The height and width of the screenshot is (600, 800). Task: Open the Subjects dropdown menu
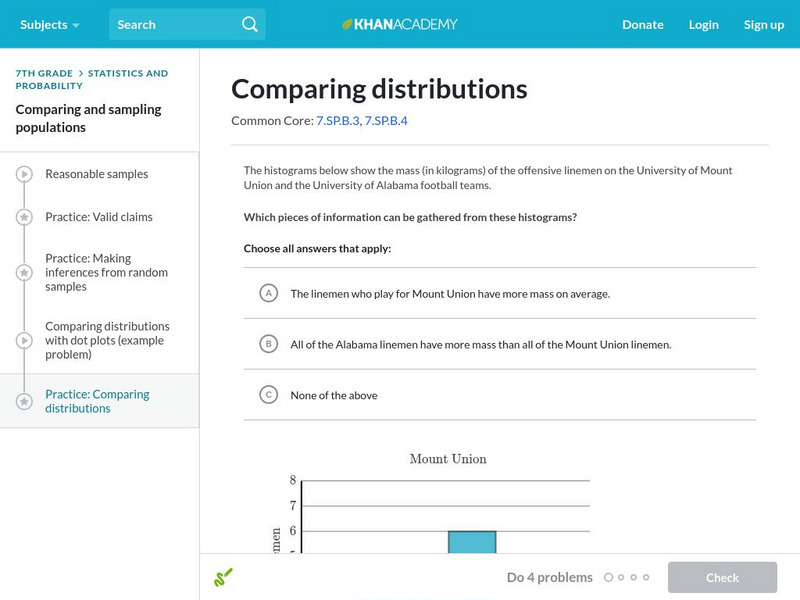[x=49, y=24]
